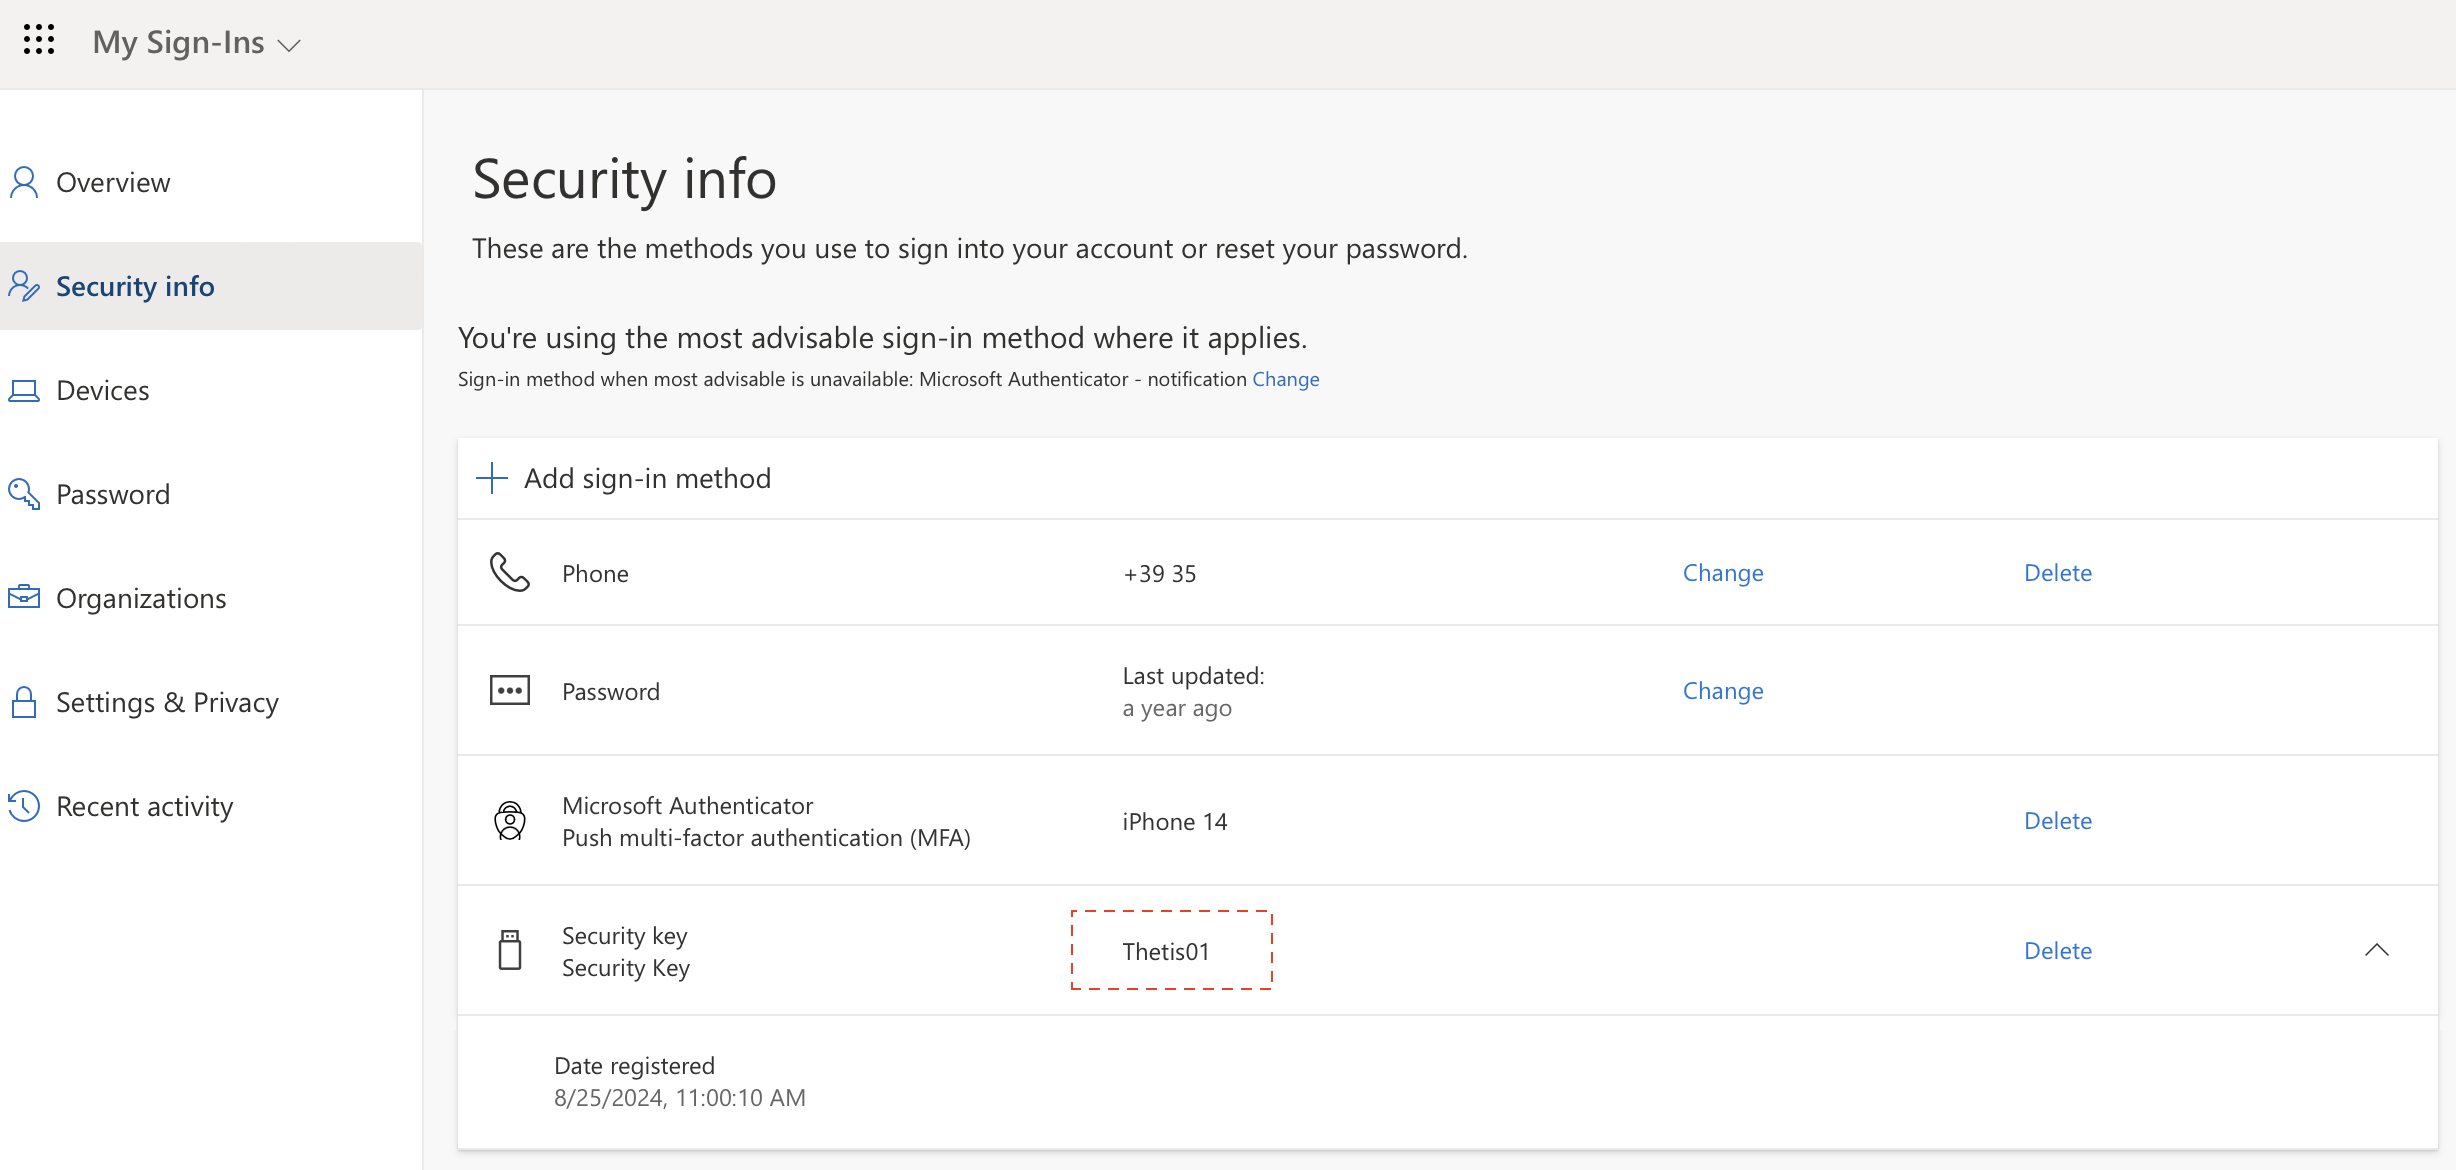Click the plus icon to add method

491,478
